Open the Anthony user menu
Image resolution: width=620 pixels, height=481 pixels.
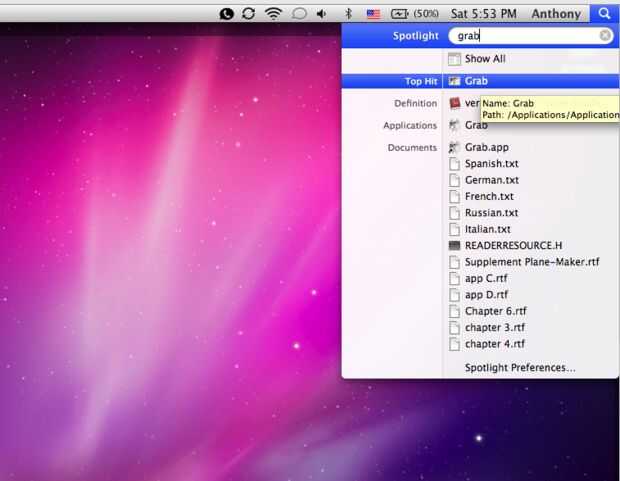[x=556, y=14]
